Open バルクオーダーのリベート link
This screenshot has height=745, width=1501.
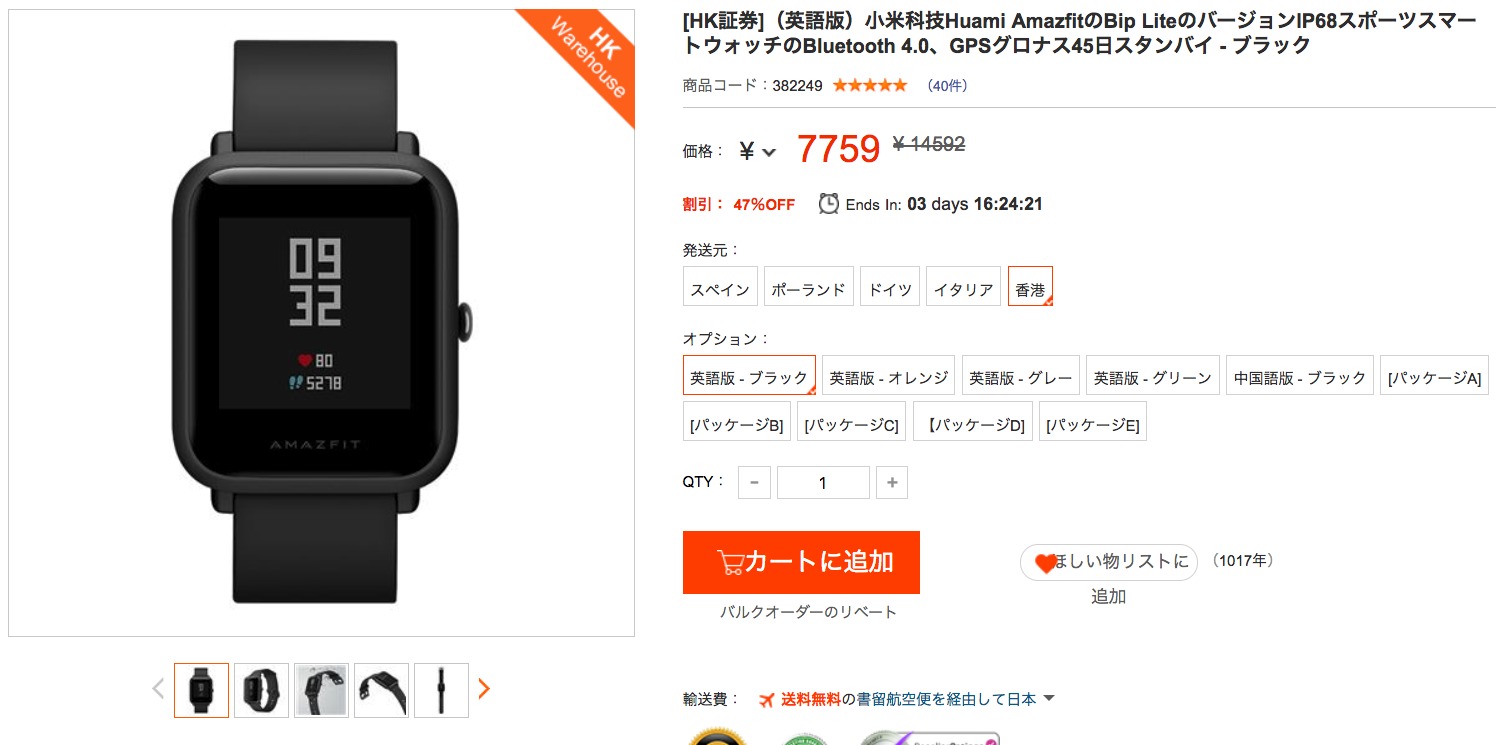coord(808,611)
